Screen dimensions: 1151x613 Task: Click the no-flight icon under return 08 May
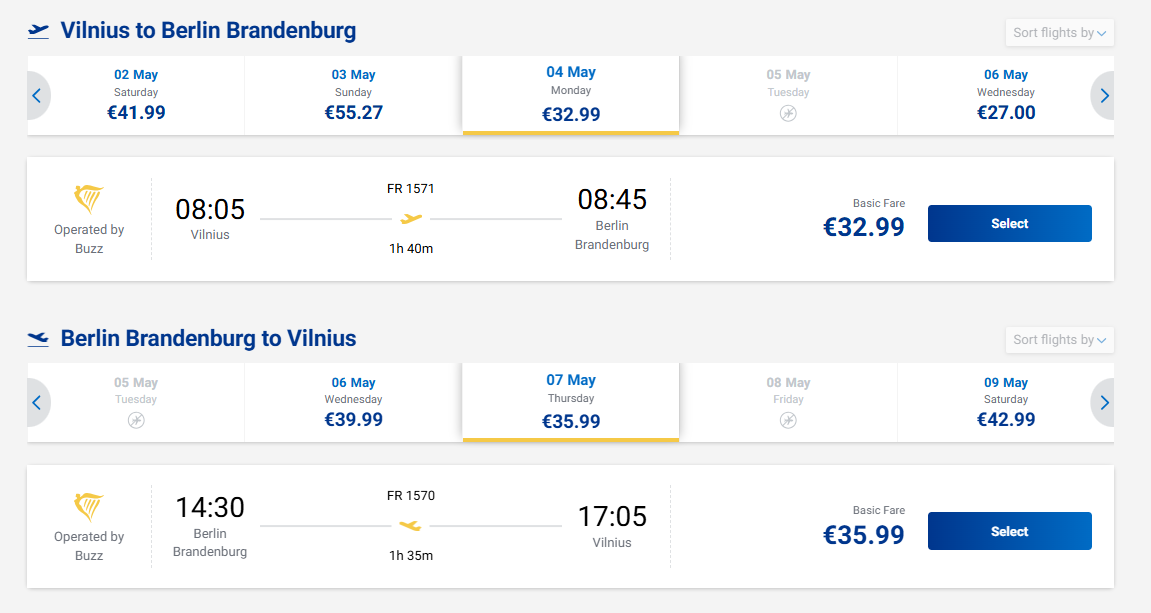click(788, 420)
